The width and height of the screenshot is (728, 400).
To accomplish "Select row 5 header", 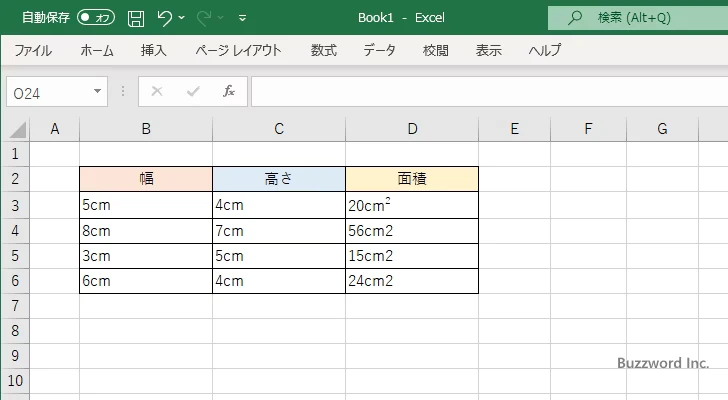I will (15, 256).
